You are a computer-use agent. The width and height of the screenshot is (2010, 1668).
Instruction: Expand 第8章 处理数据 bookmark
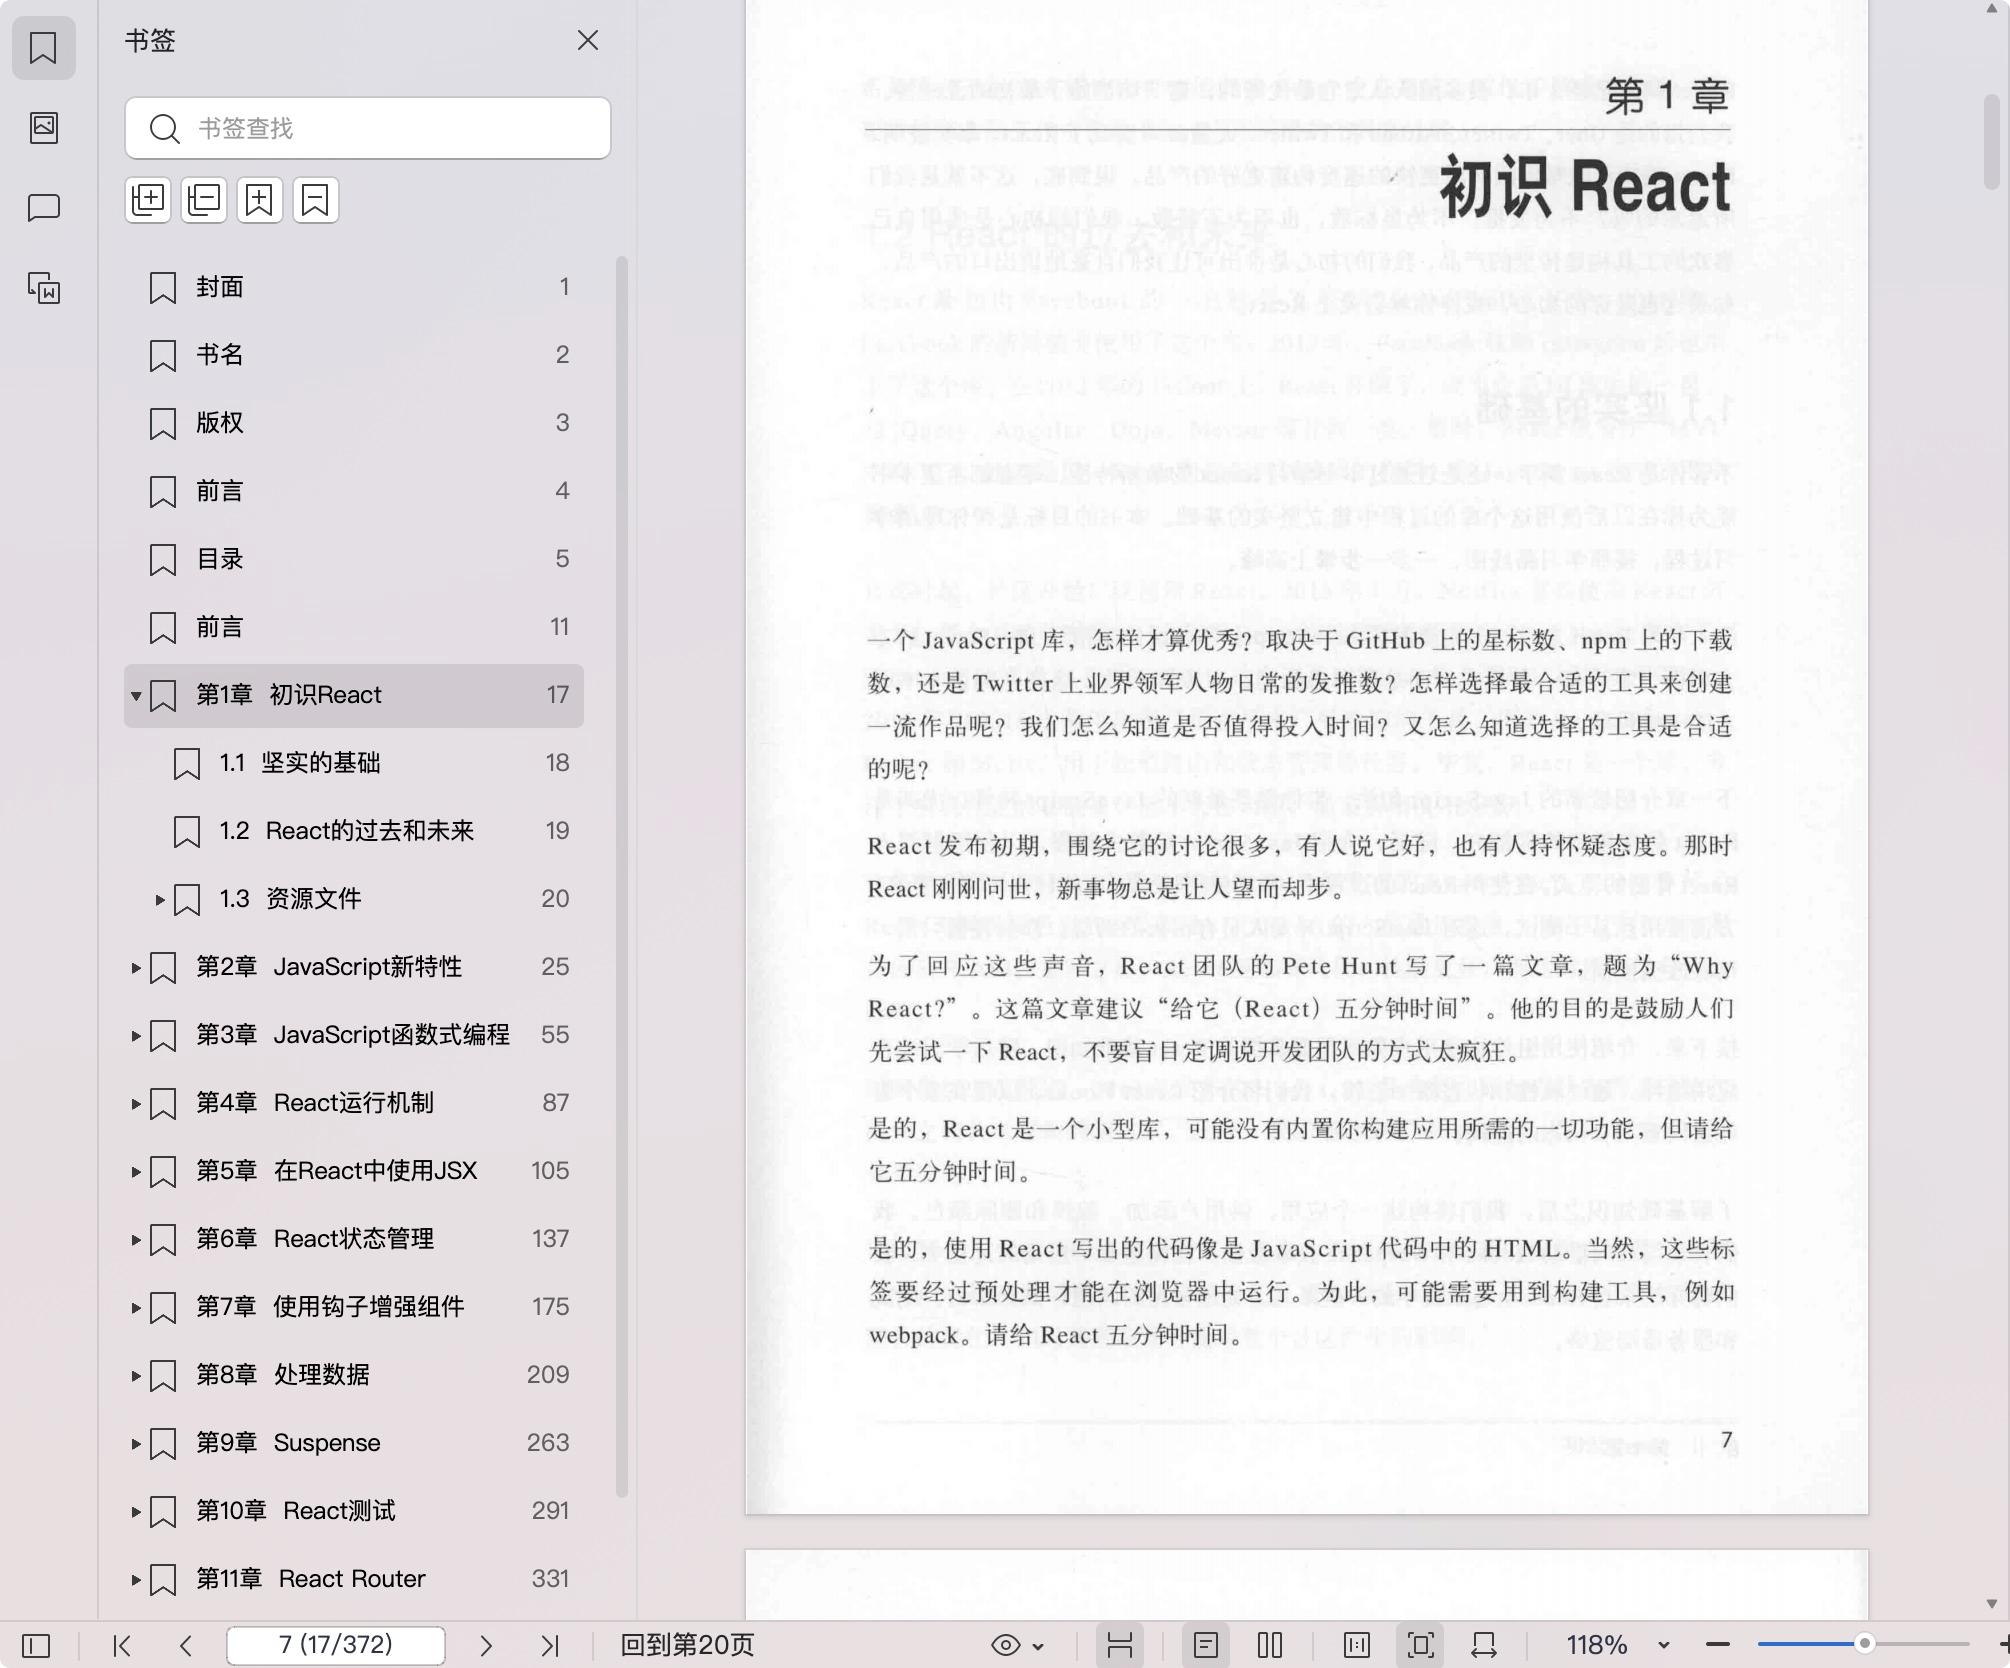click(136, 1375)
